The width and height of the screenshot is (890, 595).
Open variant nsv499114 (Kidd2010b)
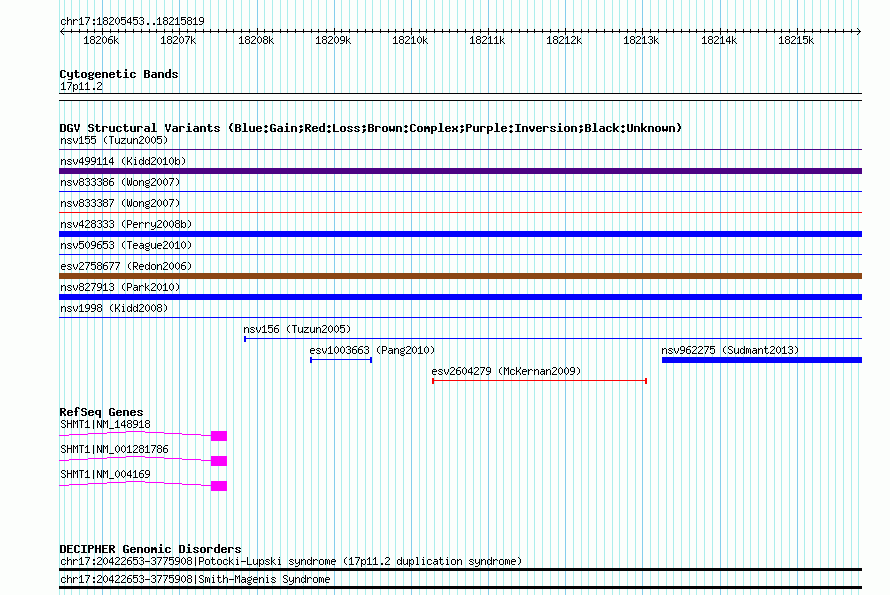click(123, 161)
